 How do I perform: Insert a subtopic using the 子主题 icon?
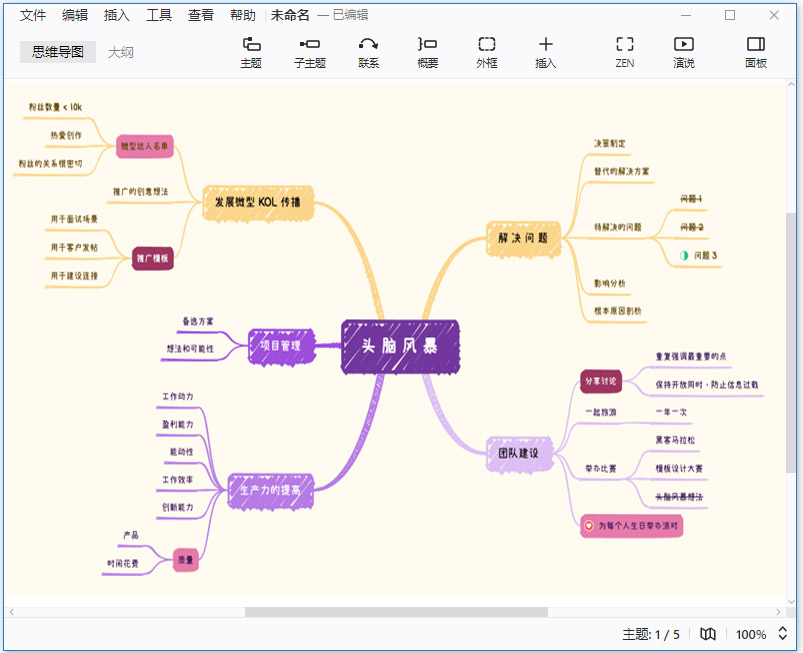pos(309,55)
